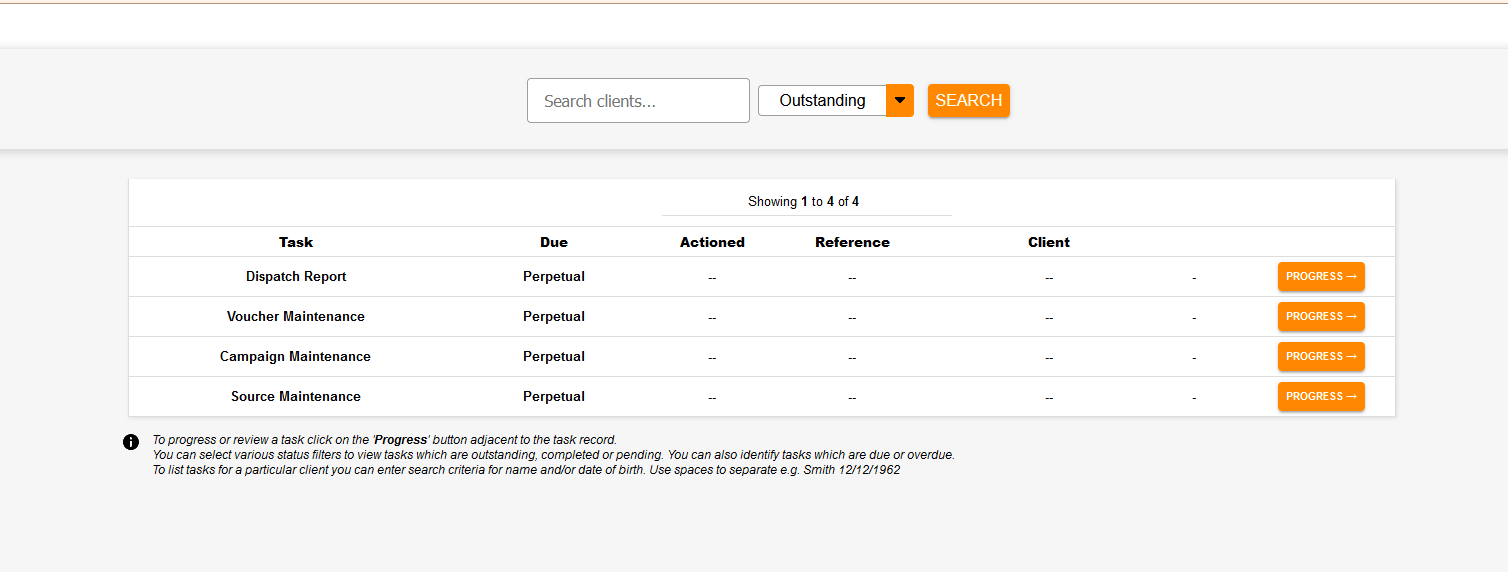Open the orange status filter dropdown arrow
The image size is (1508, 572).
pyautogui.click(x=900, y=100)
